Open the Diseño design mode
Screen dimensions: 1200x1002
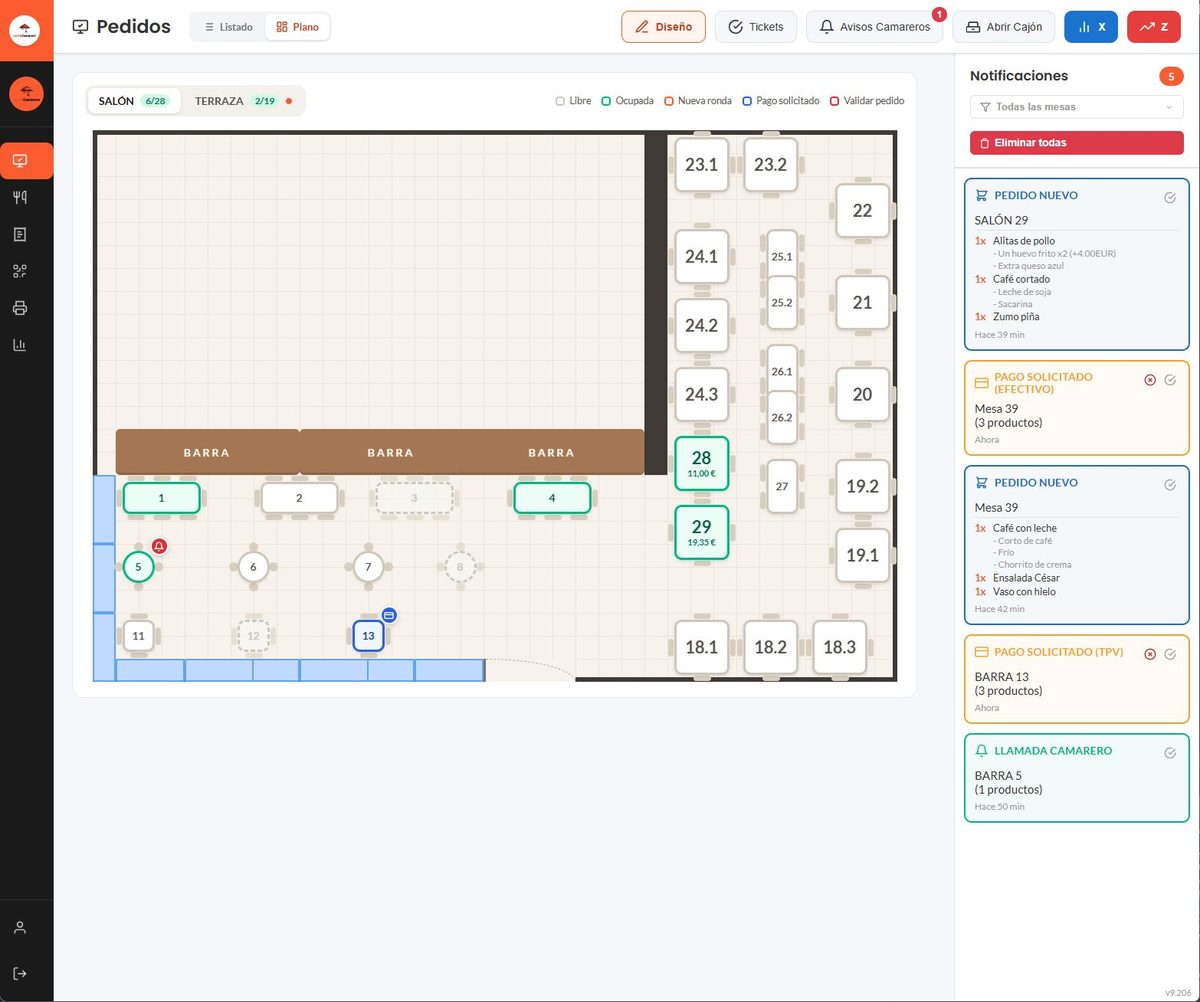click(x=664, y=27)
